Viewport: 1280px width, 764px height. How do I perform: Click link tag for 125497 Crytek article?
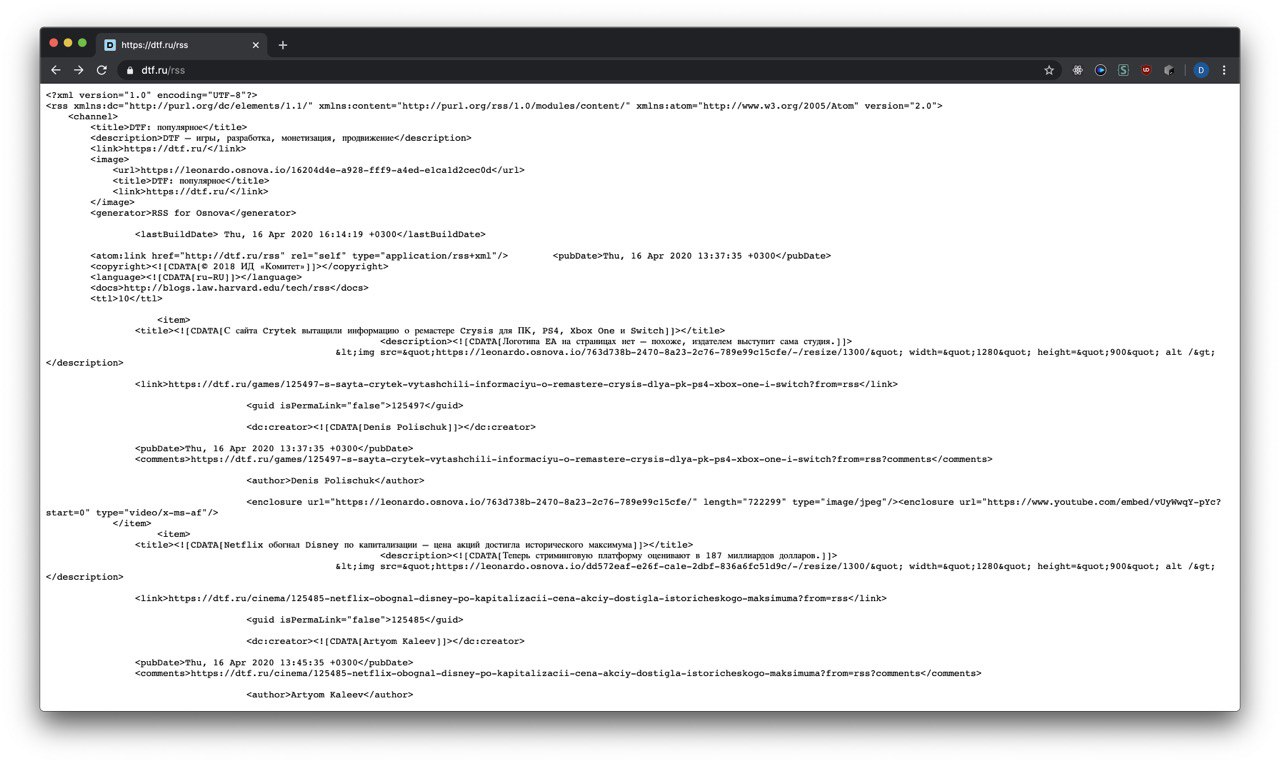[516, 384]
